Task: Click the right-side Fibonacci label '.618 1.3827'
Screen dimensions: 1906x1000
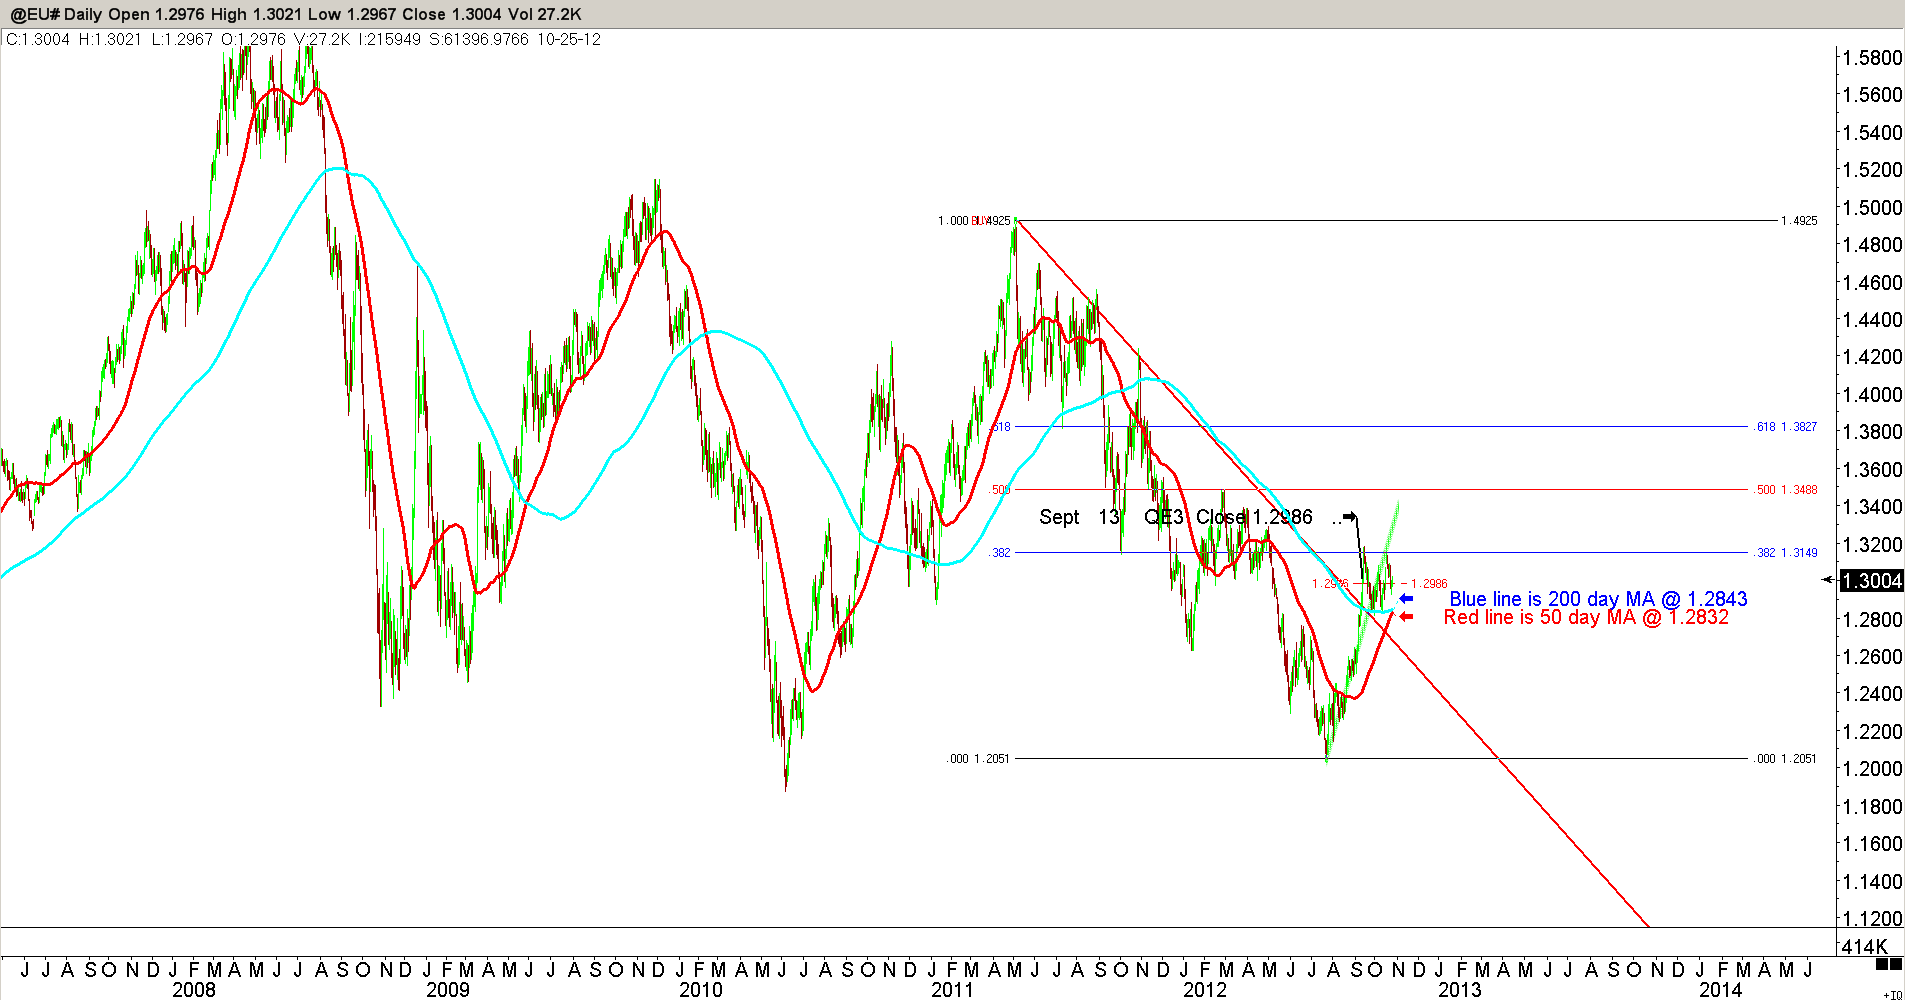Action: (1786, 427)
